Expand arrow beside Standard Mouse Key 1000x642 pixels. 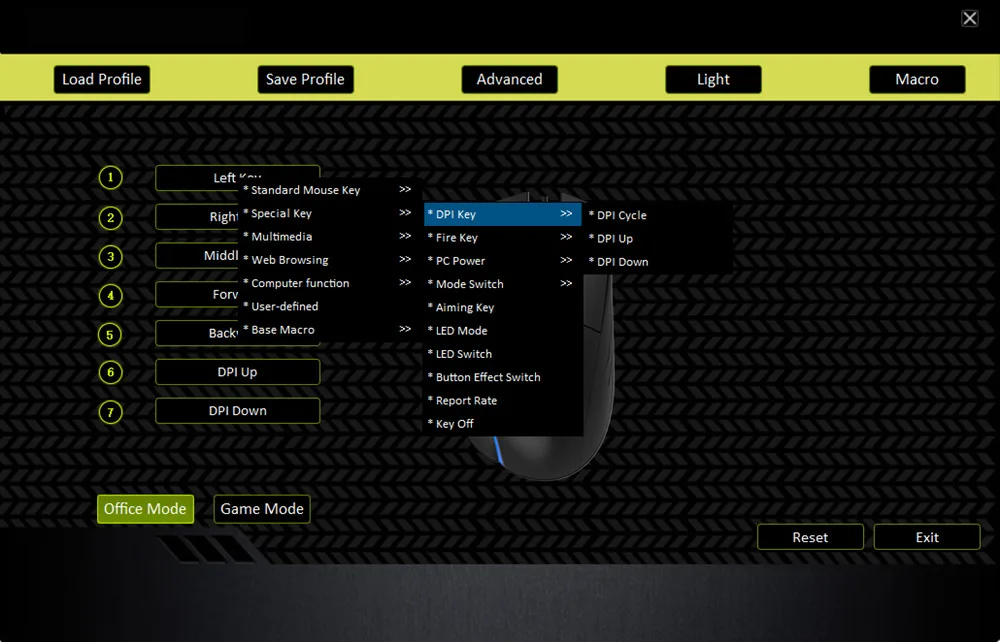405,189
